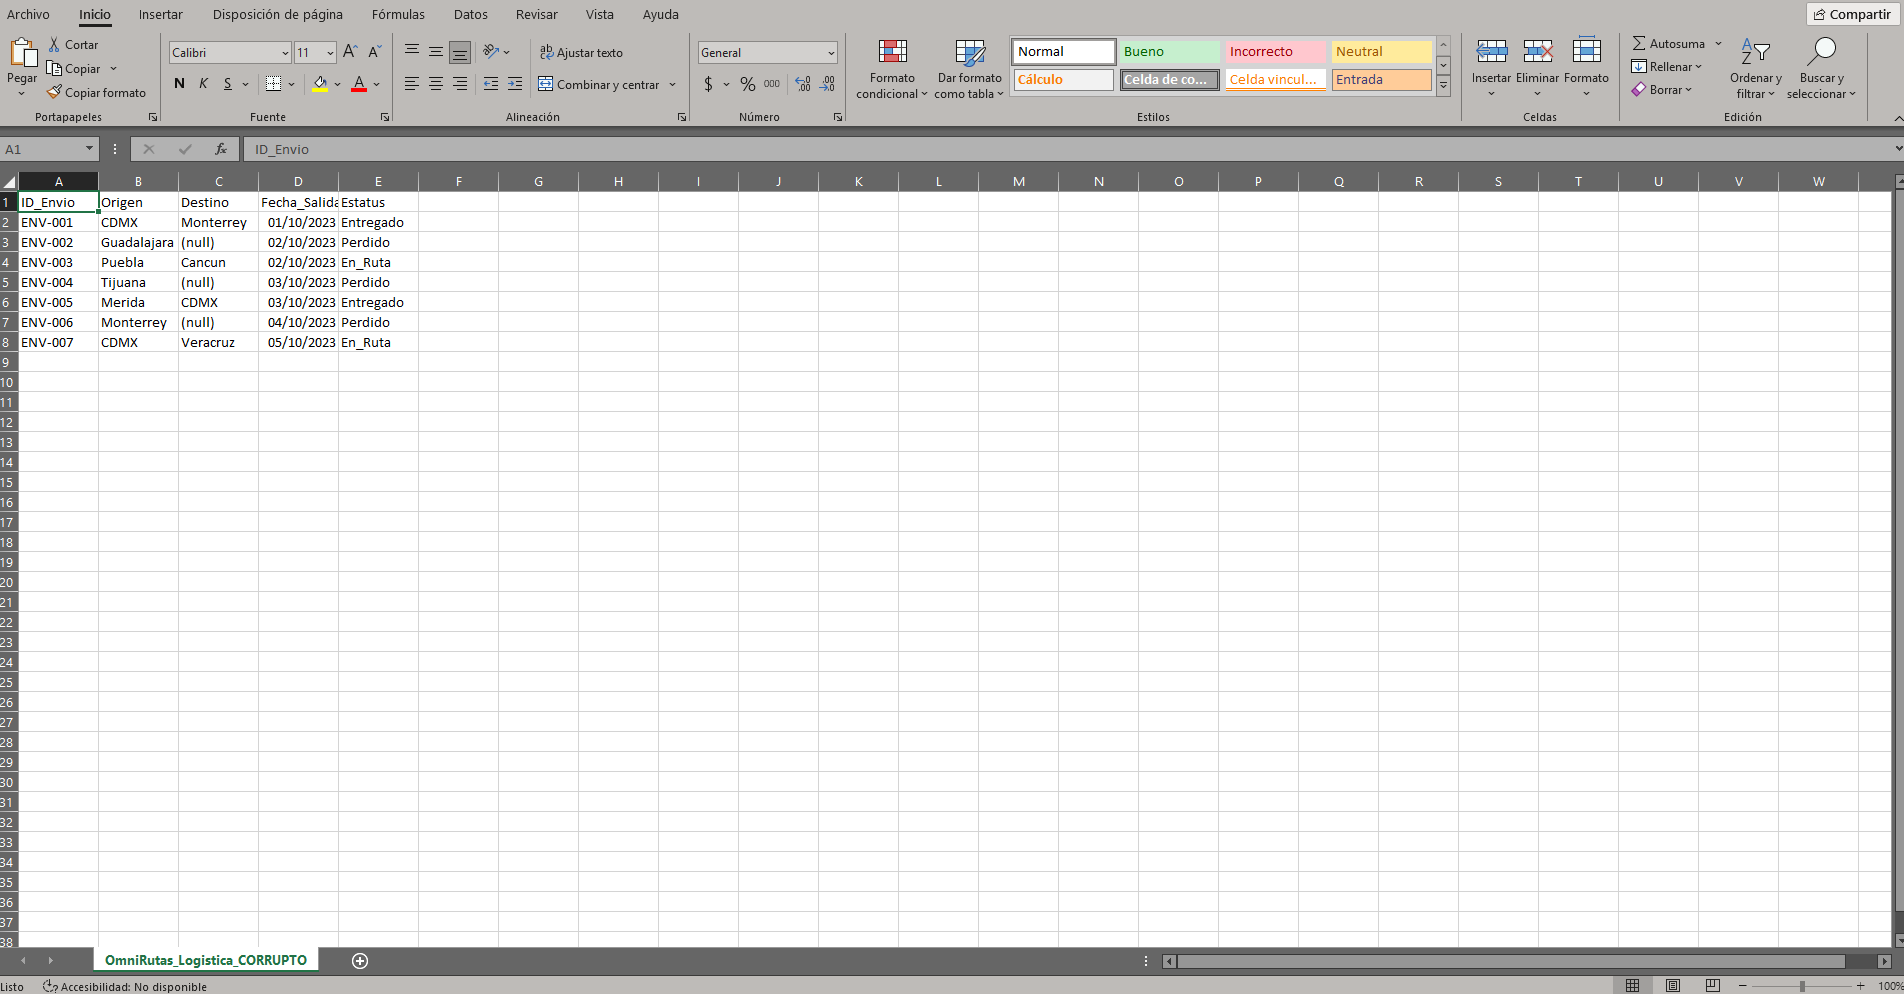Viewport: 1904px width, 994px height.
Task: Click the Italic (K) formatting icon
Action: pos(203,84)
